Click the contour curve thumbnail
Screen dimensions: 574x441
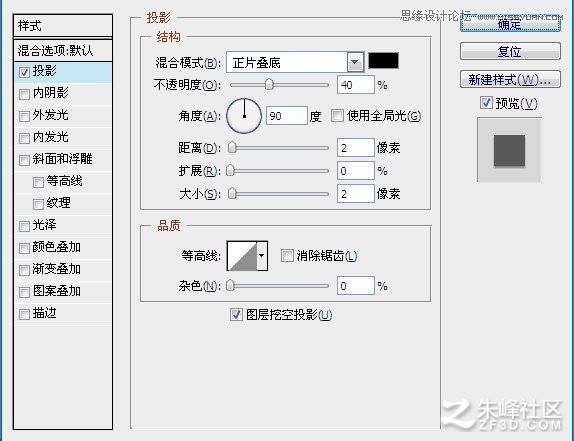point(242,255)
